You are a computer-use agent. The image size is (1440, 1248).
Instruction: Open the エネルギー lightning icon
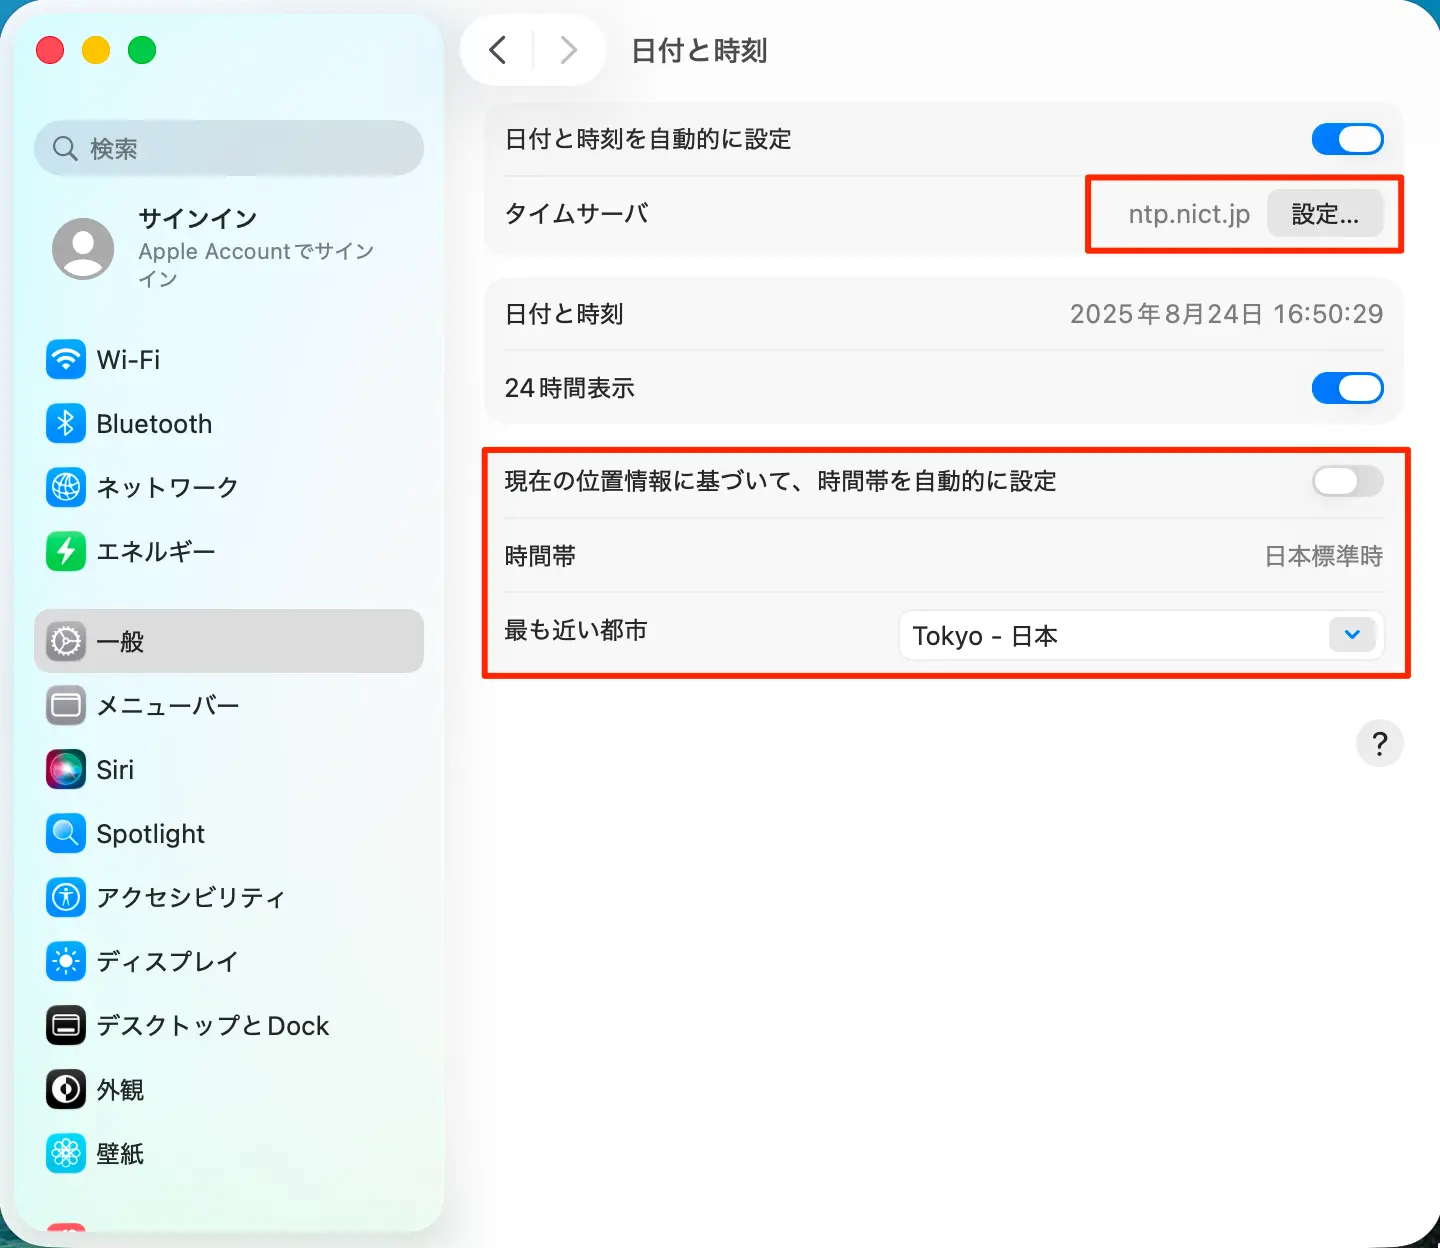[x=66, y=551]
